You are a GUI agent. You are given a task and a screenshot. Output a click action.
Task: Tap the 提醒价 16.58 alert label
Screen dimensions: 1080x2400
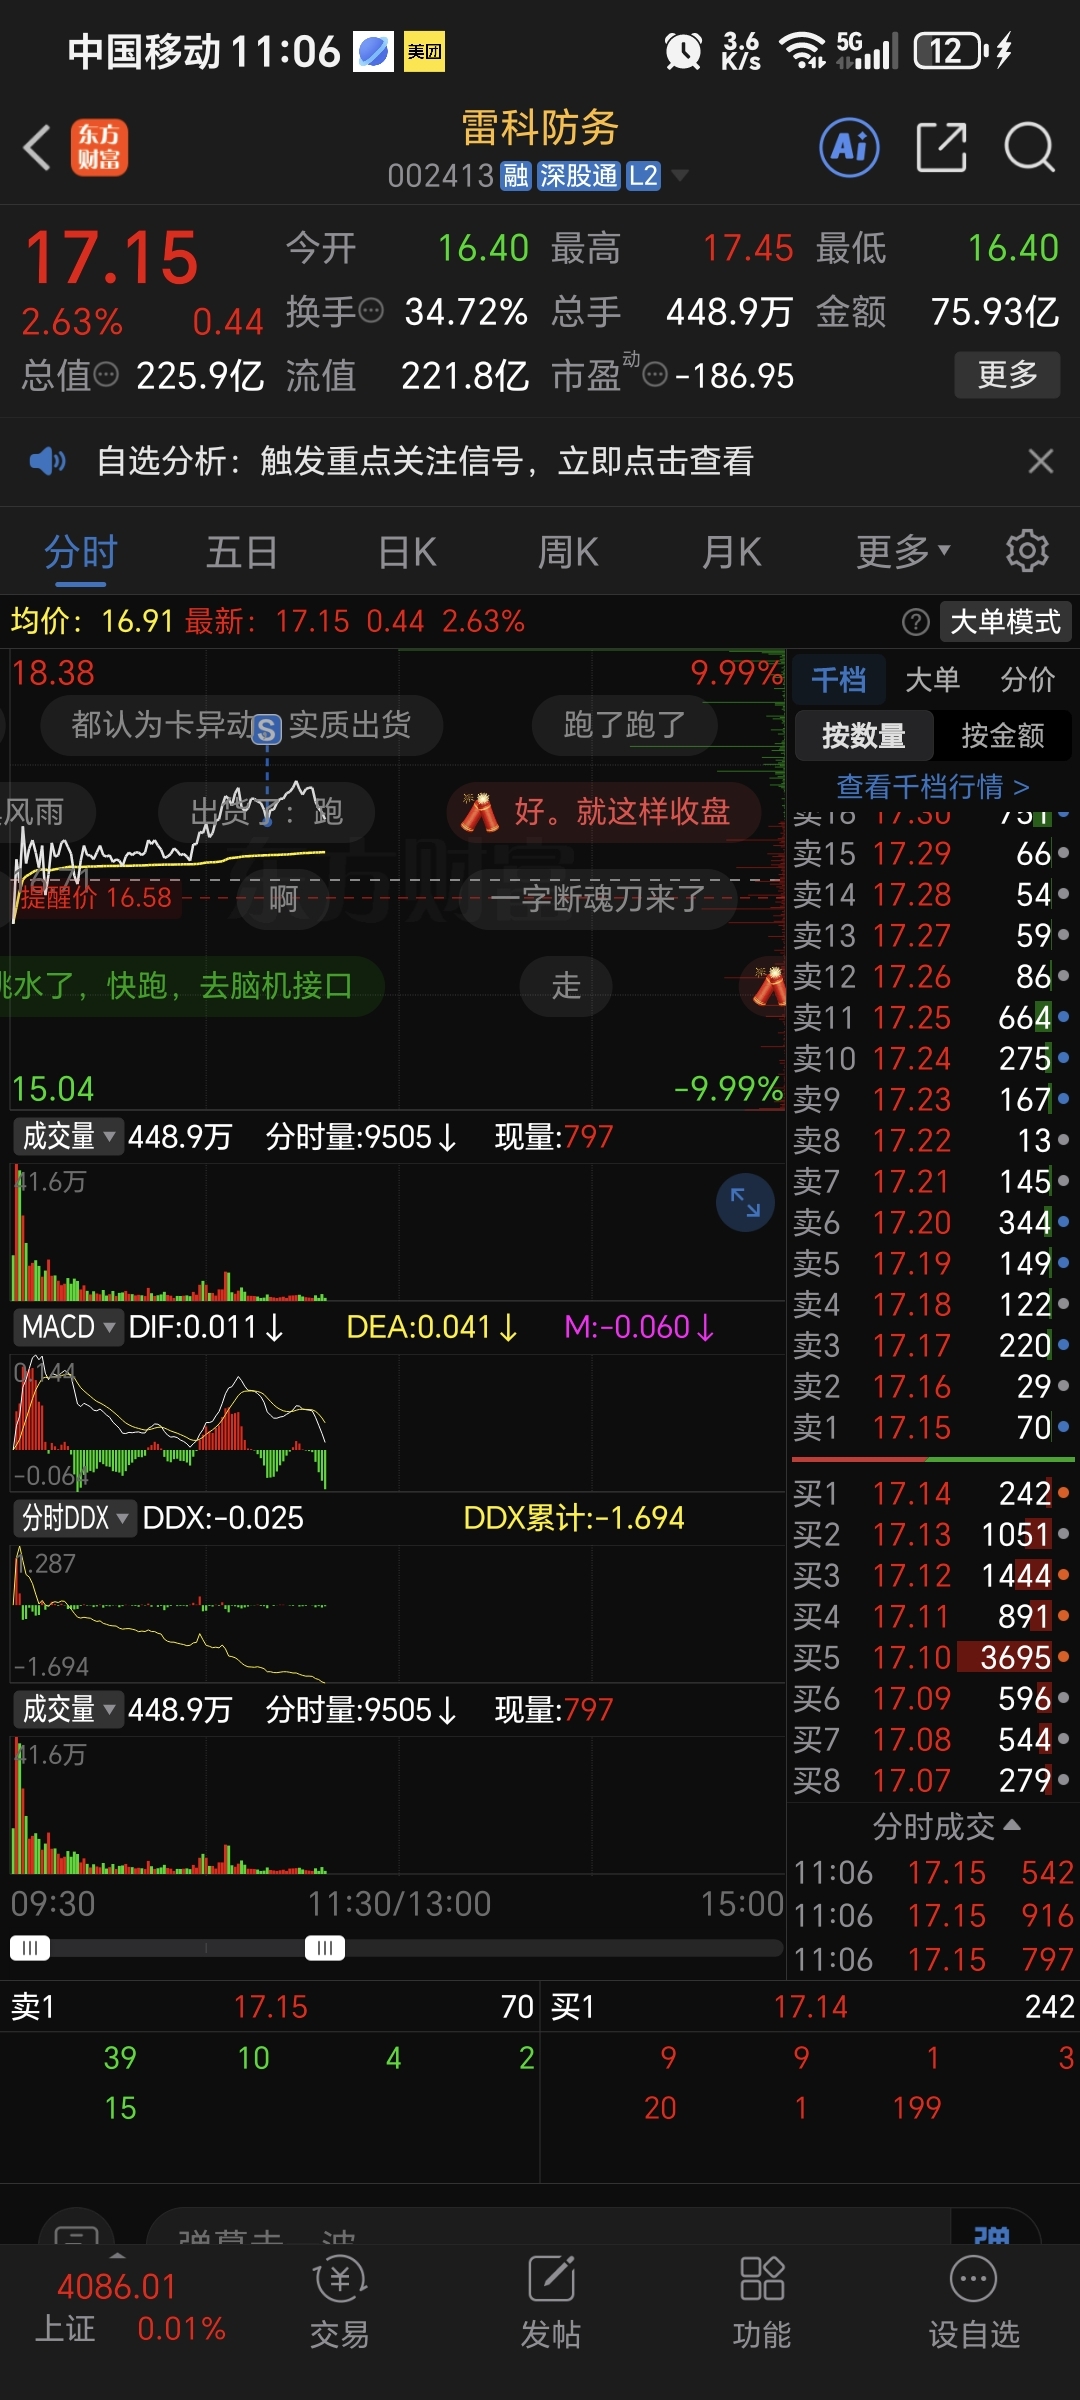click(x=96, y=897)
